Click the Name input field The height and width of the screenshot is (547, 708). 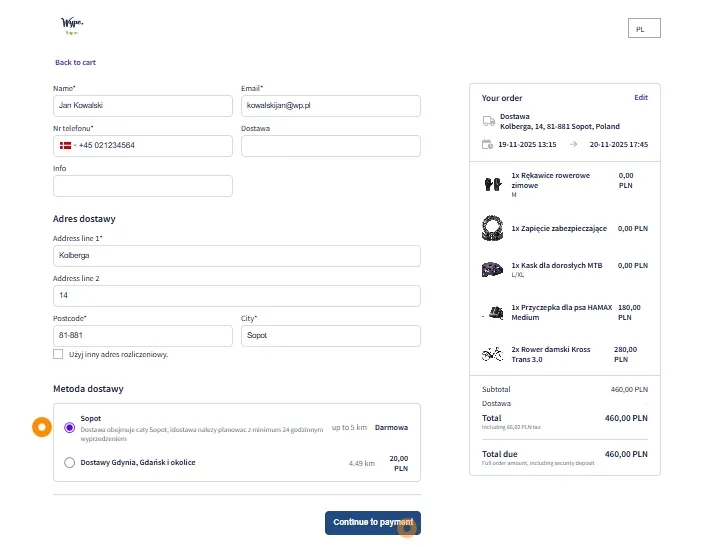tap(142, 105)
